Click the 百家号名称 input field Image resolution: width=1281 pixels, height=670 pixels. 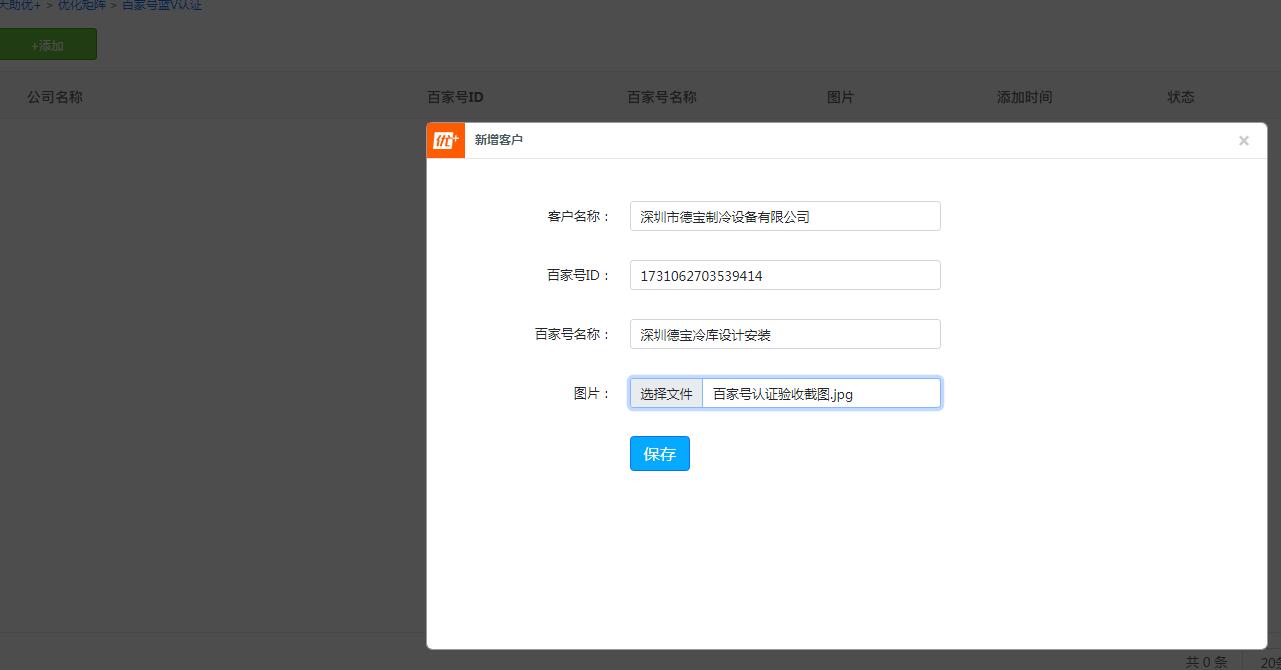pos(785,334)
